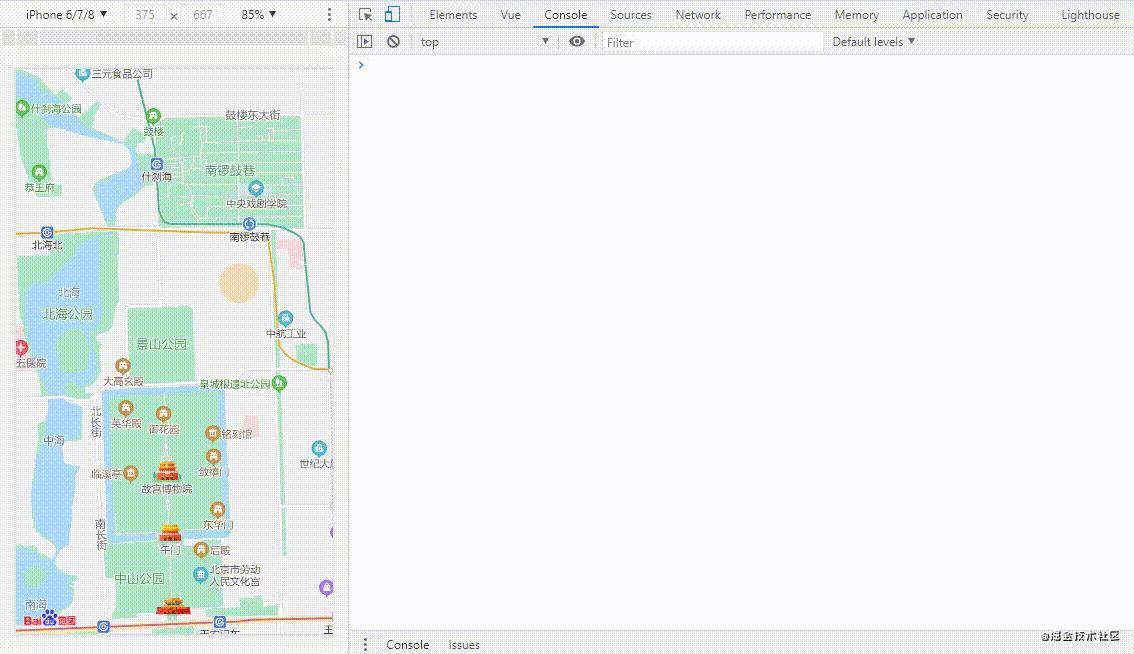The width and height of the screenshot is (1134, 654).
Task: Open the drawer three-dot menu at bottom
Action: tap(365, 644)
